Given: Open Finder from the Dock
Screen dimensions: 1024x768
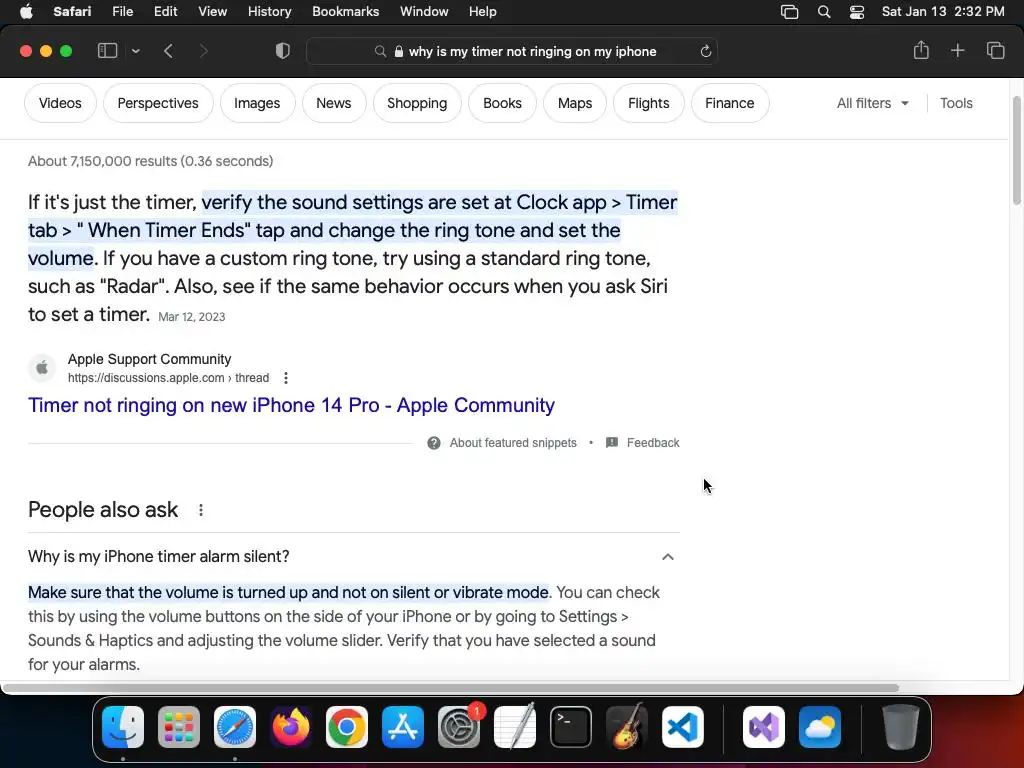Looking at the screenshot, I should 123,727.
